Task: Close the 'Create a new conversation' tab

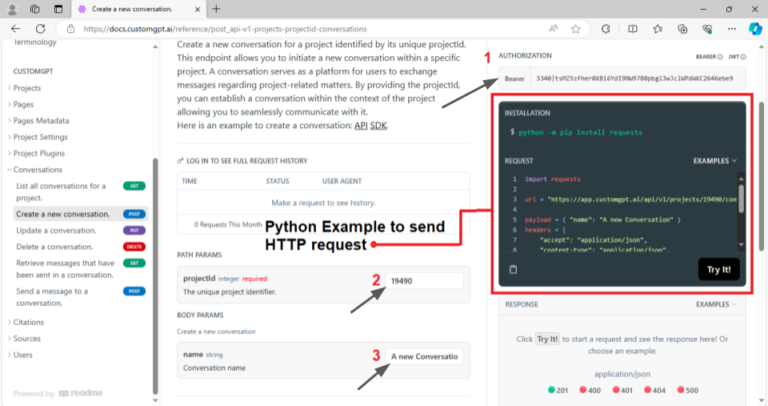Action: pyautogui.click(x=197, y=9)
